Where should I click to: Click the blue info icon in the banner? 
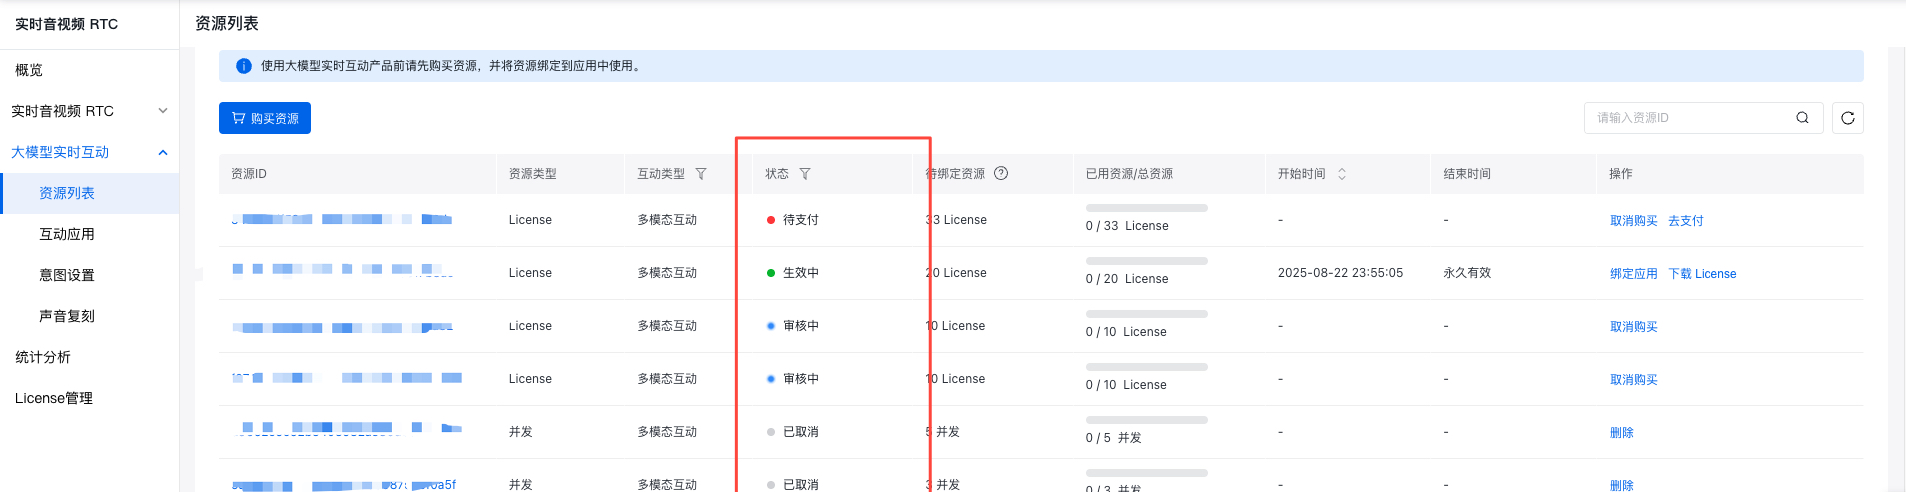pos(243,66)
